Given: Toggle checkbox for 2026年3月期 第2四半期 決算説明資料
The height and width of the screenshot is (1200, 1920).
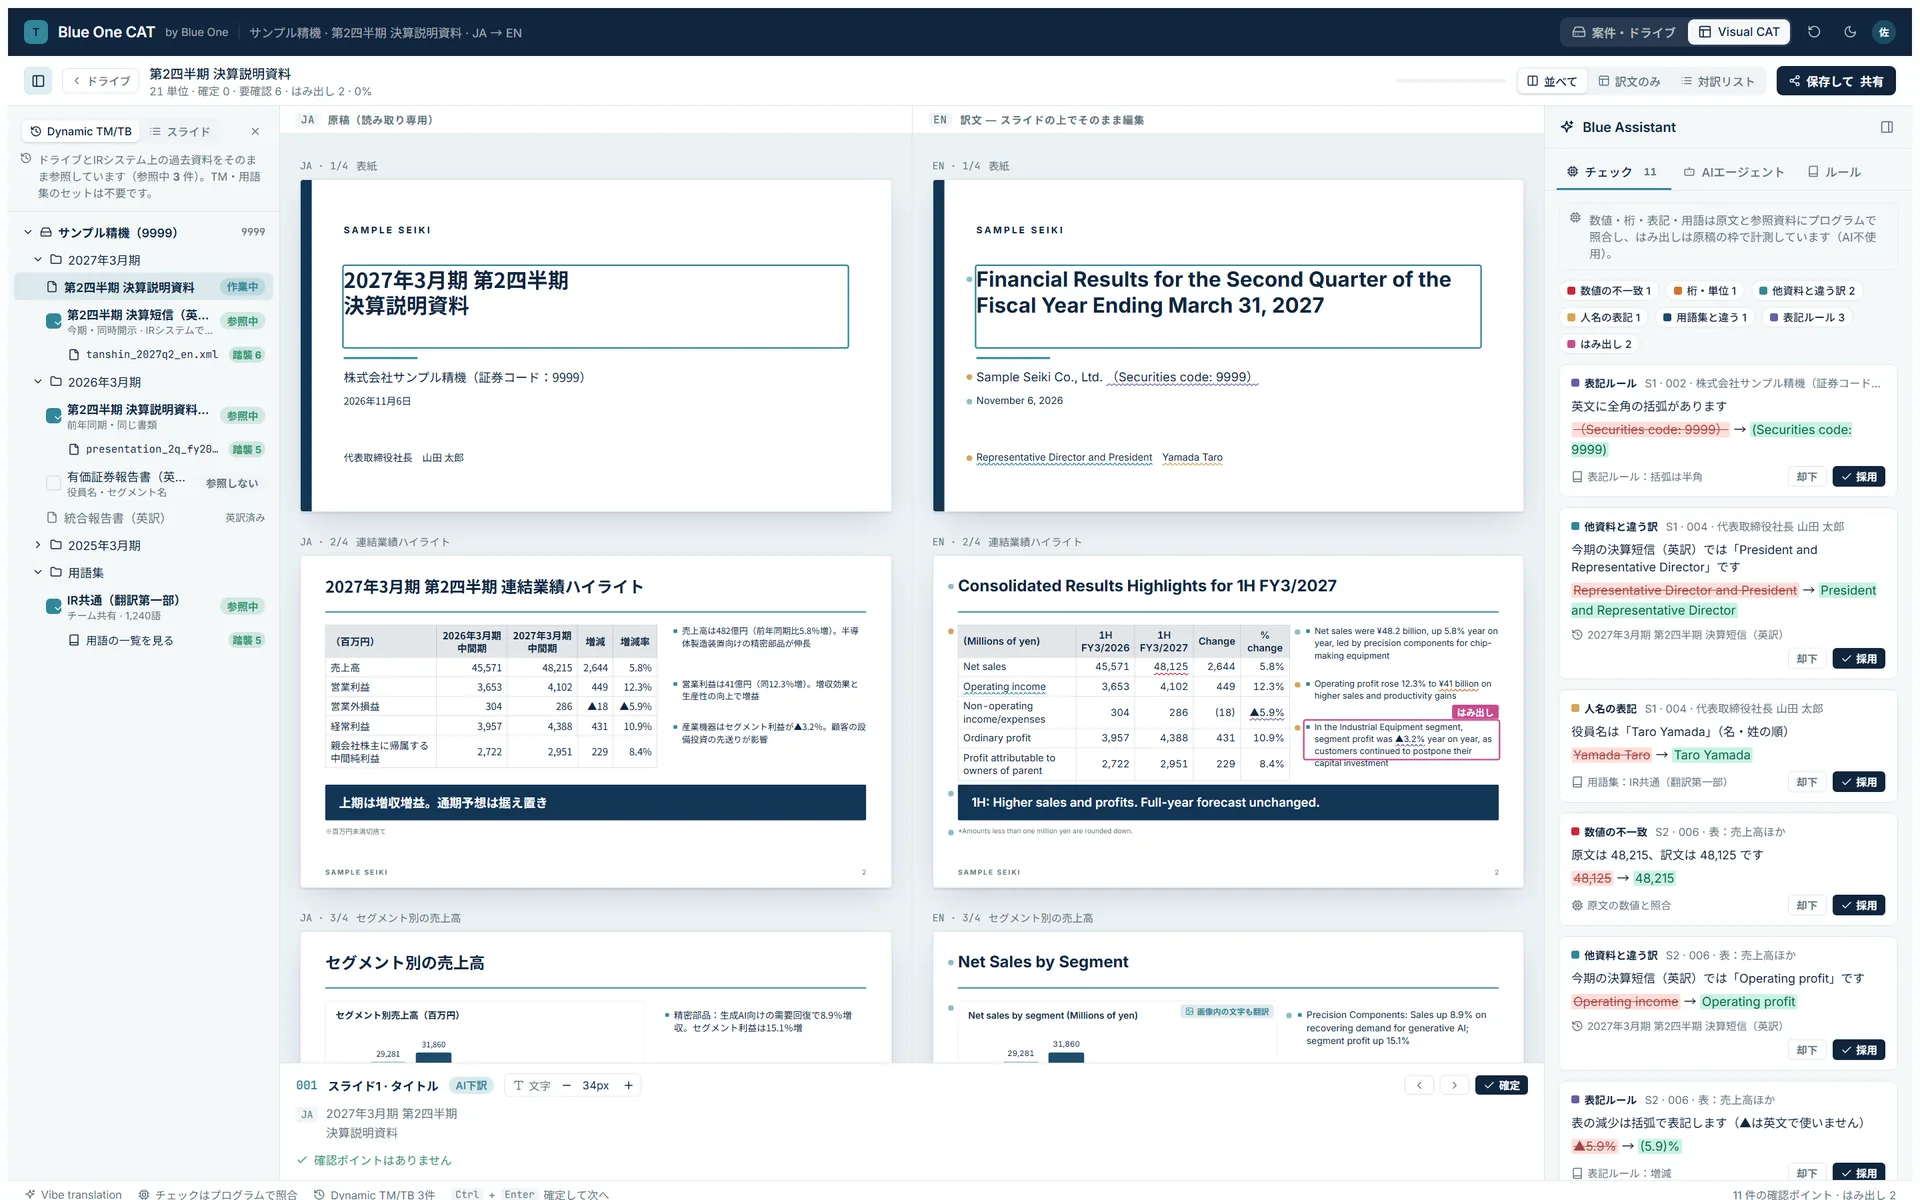Looking at the screenshot, I should point(54,416).
